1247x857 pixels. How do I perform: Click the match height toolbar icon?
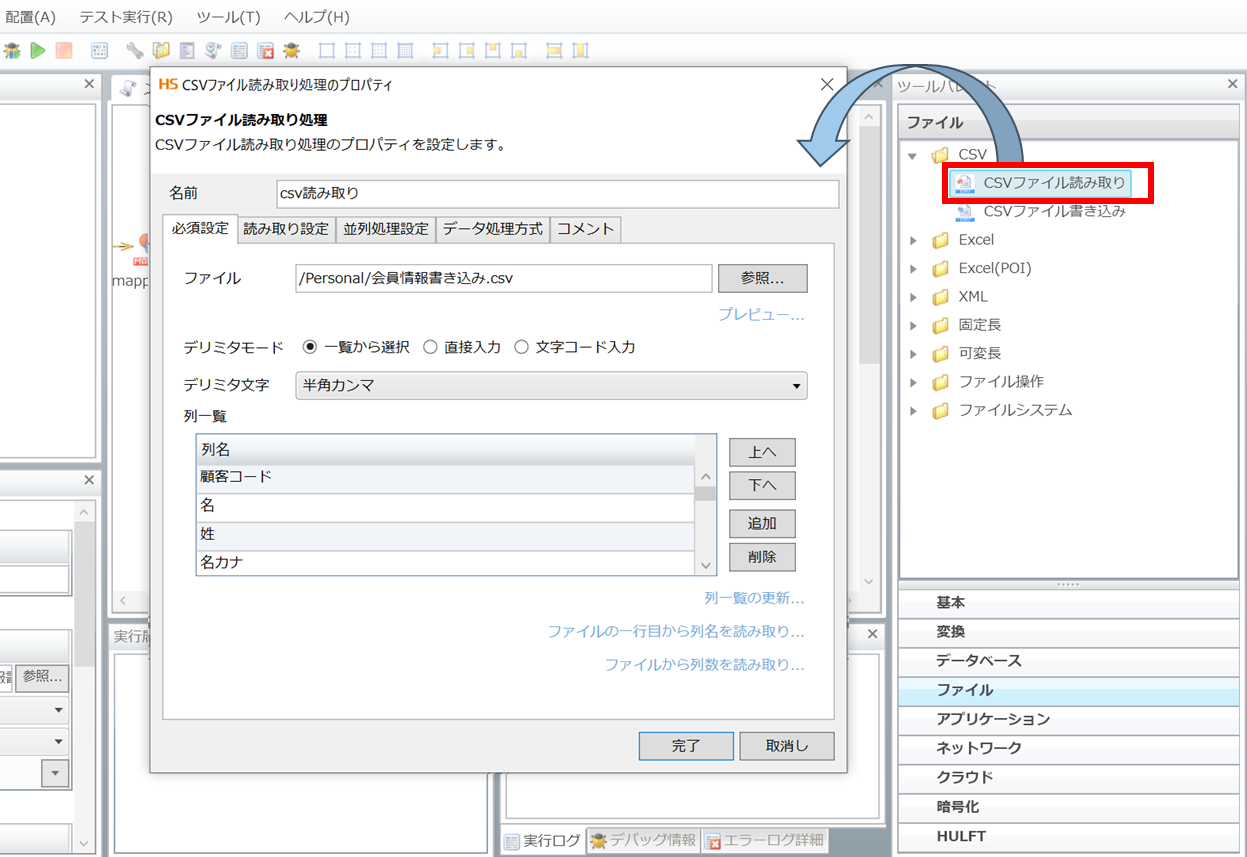581,50
